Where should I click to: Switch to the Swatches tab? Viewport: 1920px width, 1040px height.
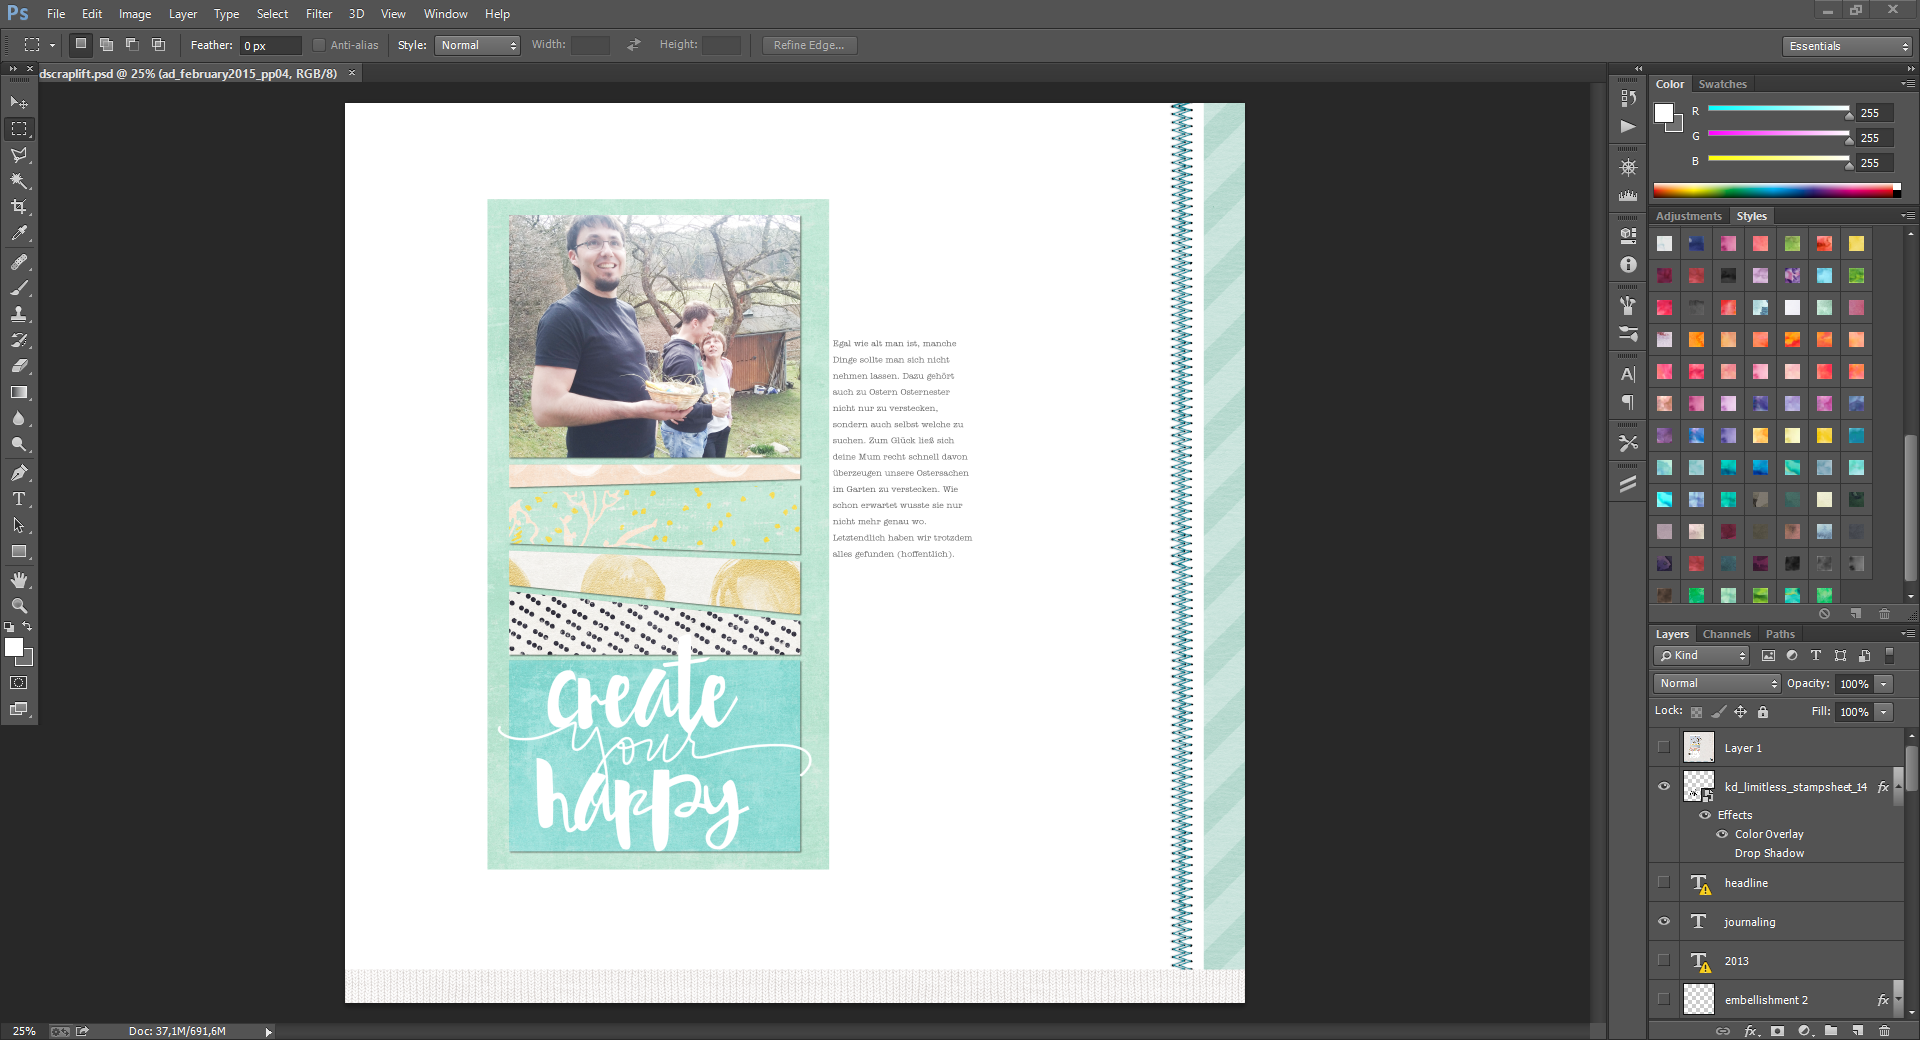(x=1722, y=84)
